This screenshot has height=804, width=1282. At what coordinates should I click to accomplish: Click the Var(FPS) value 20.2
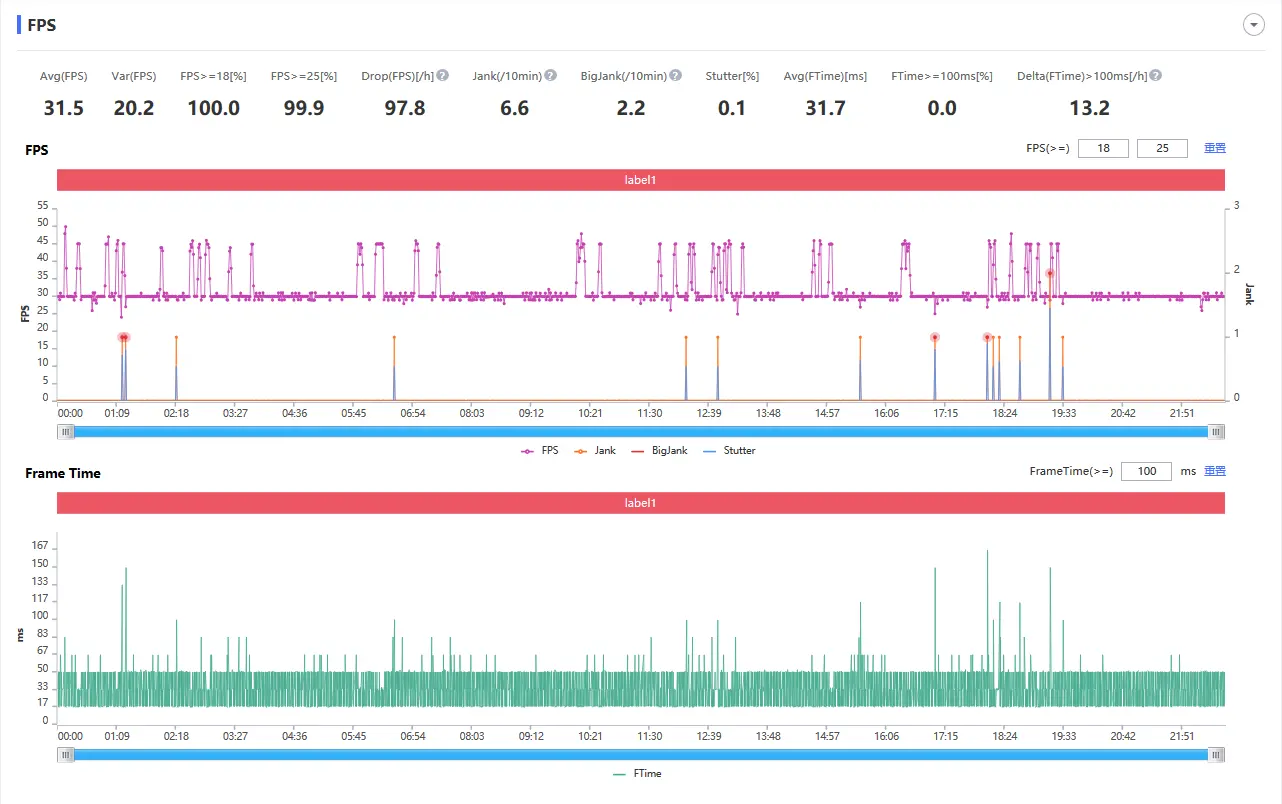click(x=134, y=108)
